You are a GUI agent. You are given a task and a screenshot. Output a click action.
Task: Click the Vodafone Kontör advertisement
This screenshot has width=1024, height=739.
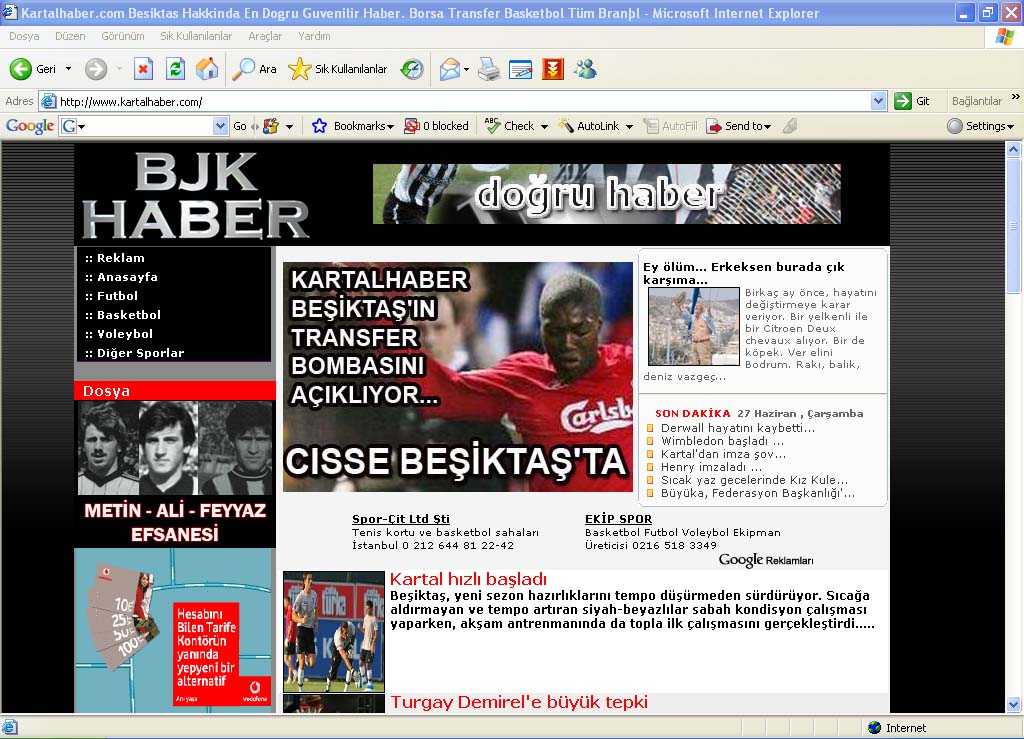(175, 629)
